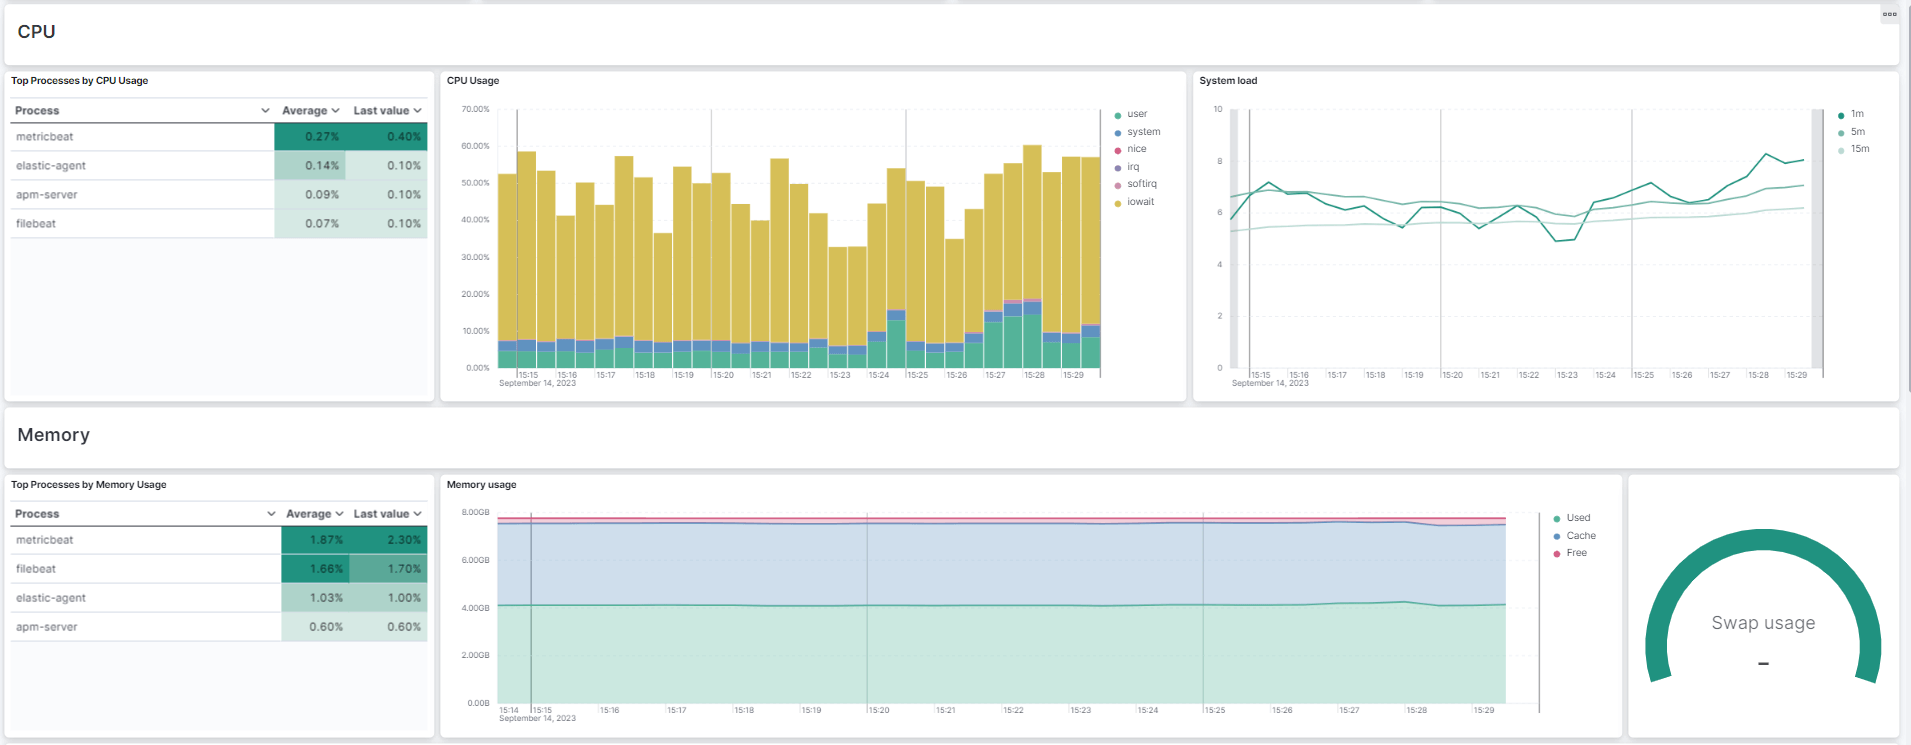This screenshot has height=745, width=1911.
Task: Select apm-server row in Memory processes table
Action: (219, 627)
